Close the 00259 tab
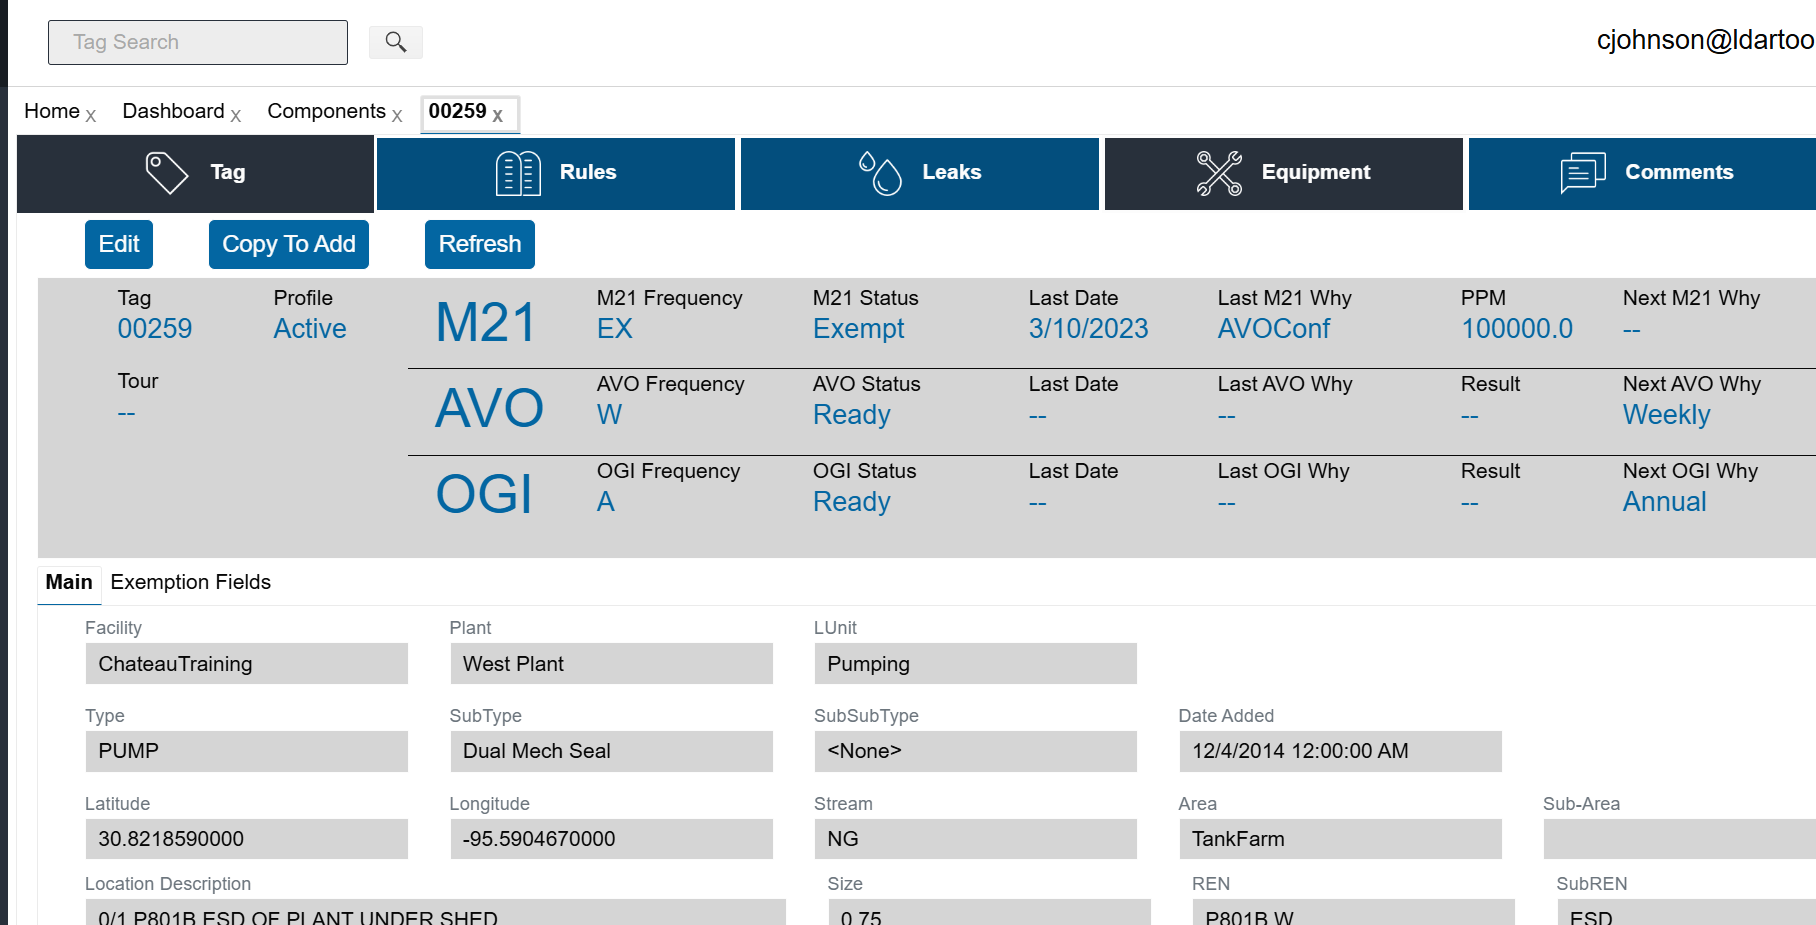The width and height of the screenshot is (1816, 925). (x=497, y=116)
